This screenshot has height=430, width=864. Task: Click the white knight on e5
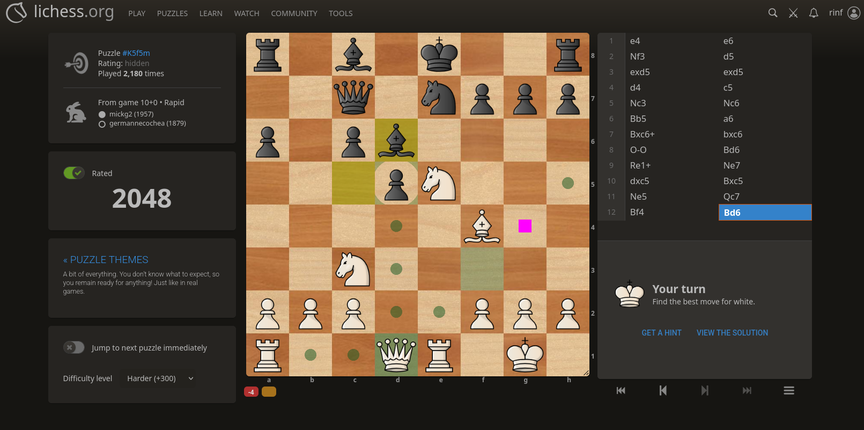pos(439,182)
